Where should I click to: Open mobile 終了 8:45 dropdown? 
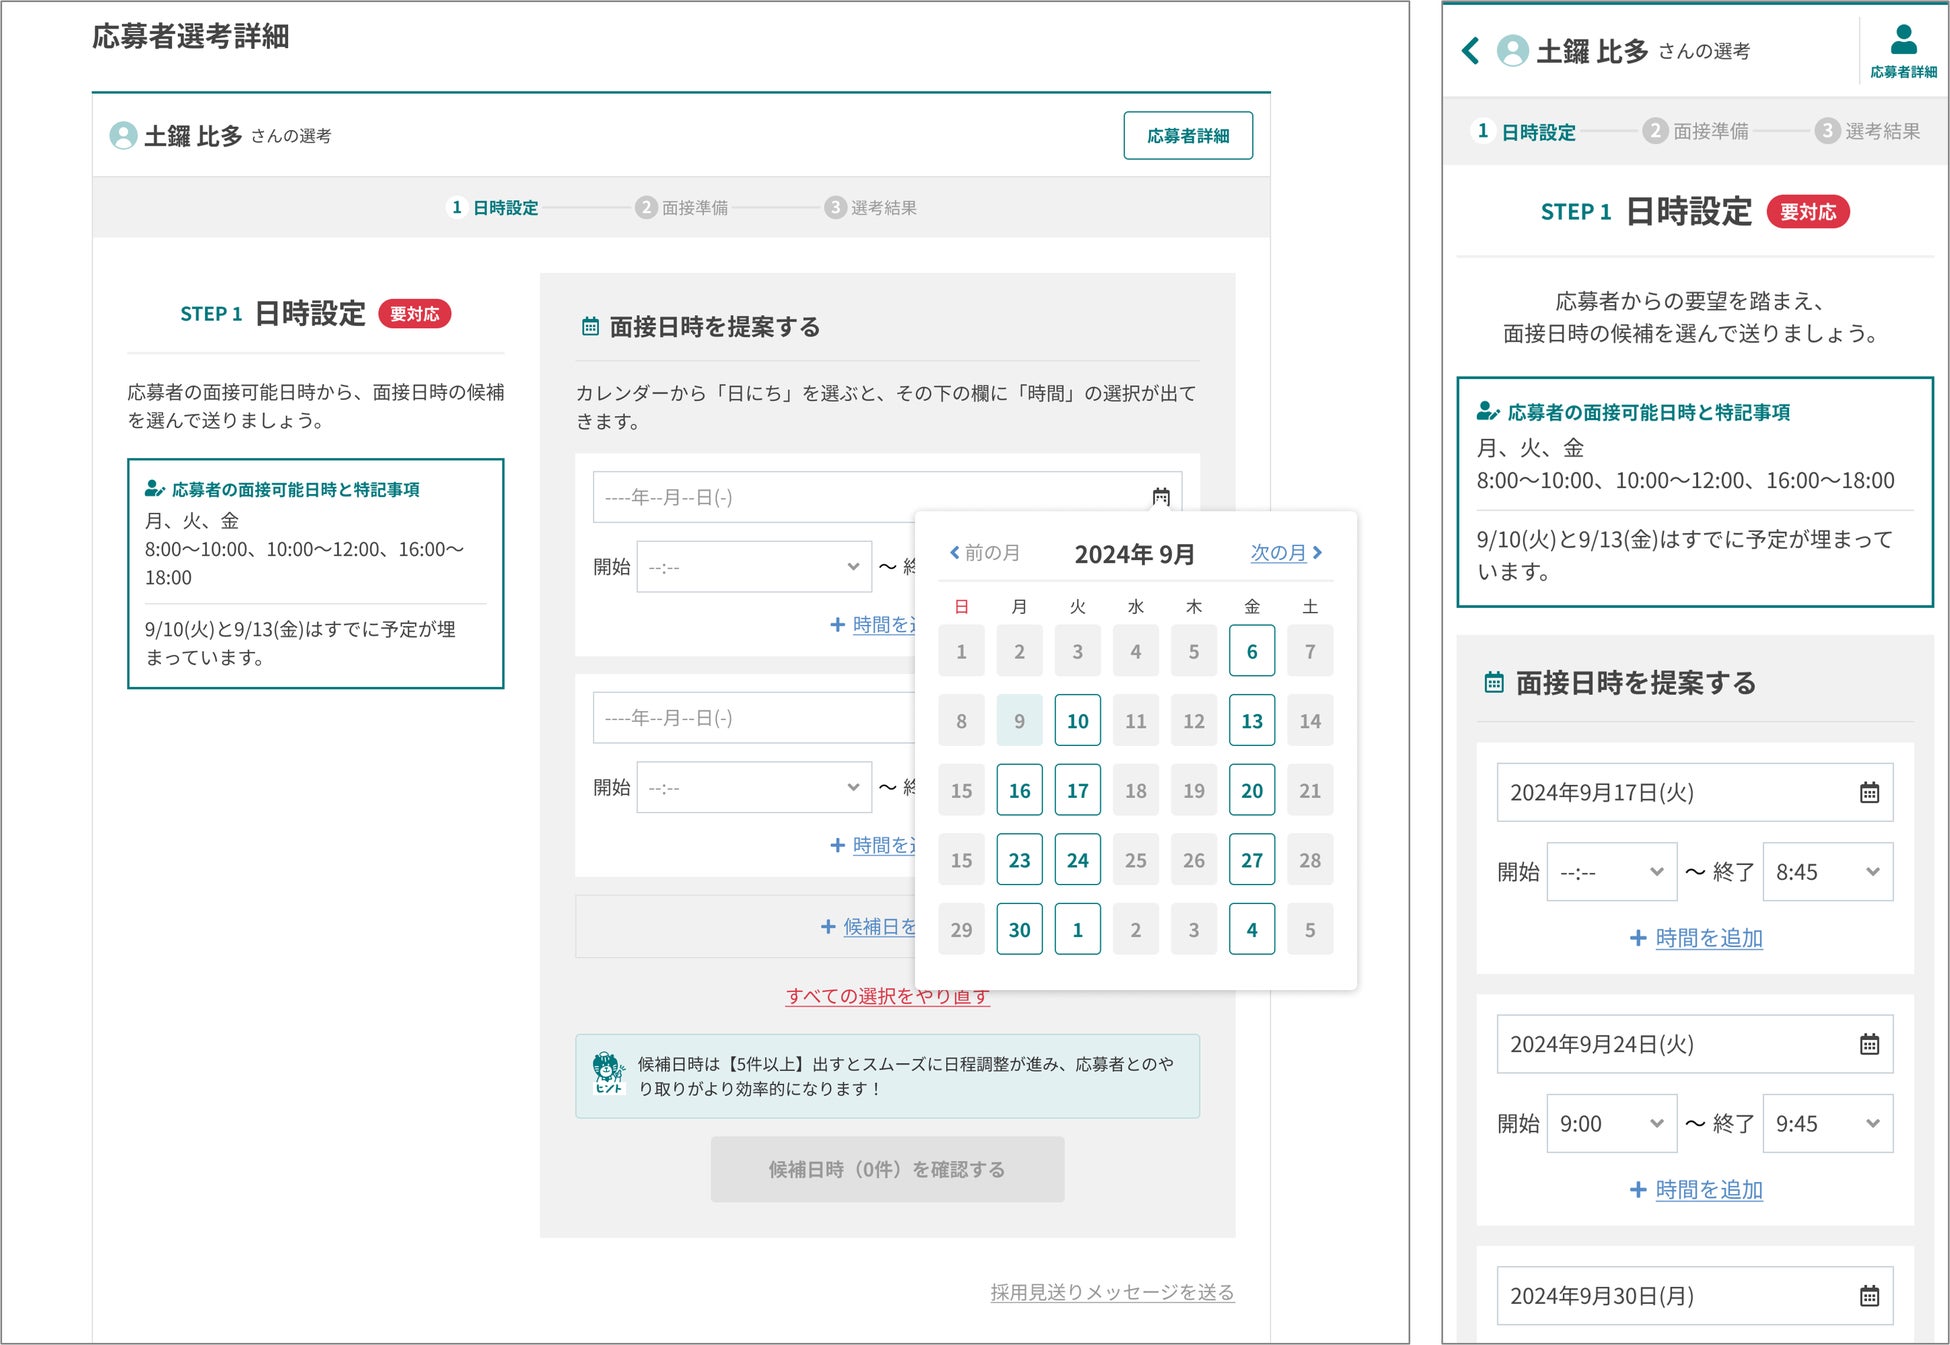(1827, 872)
